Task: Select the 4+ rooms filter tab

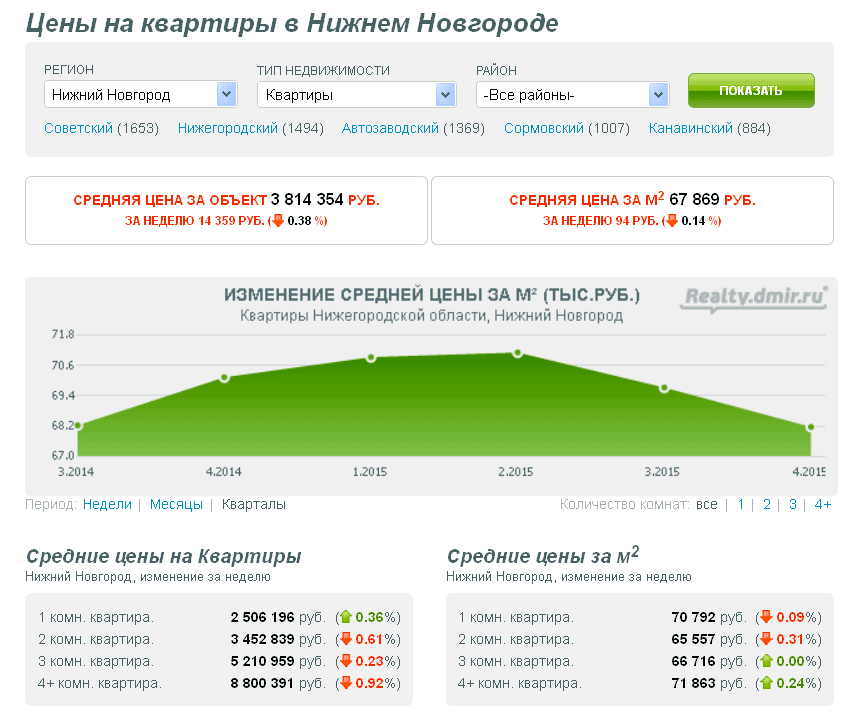Action: coord(821,504)
